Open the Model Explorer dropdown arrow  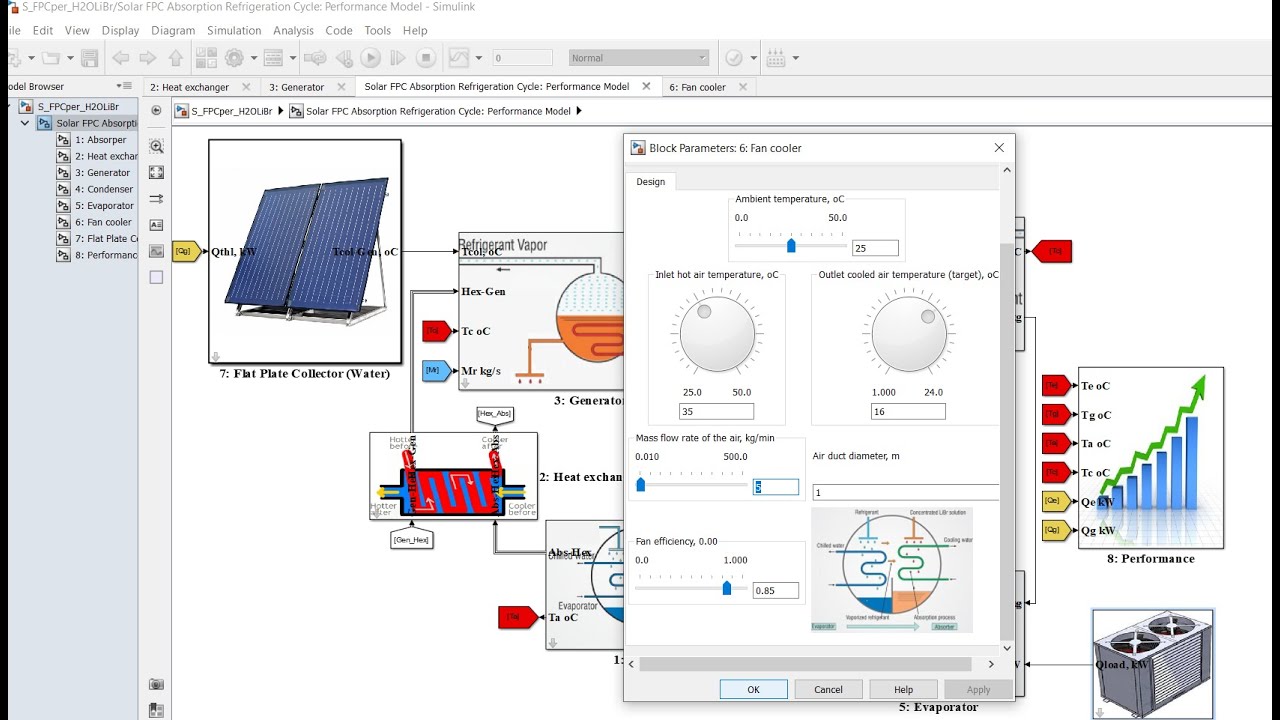point(294,58)
